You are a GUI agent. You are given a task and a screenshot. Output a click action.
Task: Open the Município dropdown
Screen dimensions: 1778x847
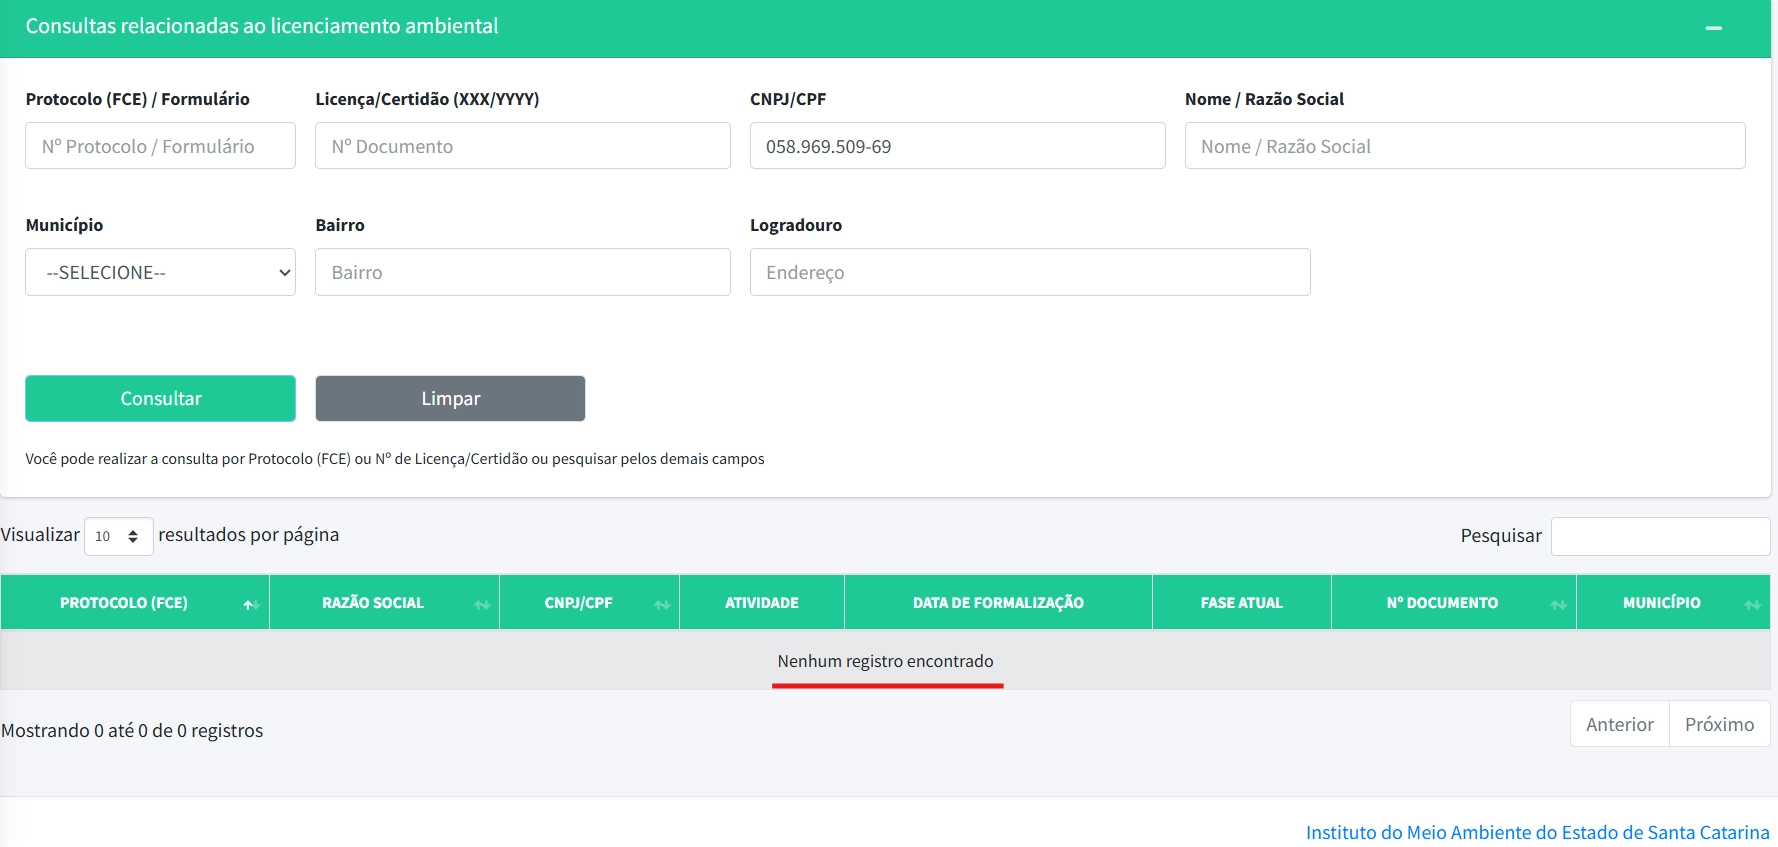[160, 272]
